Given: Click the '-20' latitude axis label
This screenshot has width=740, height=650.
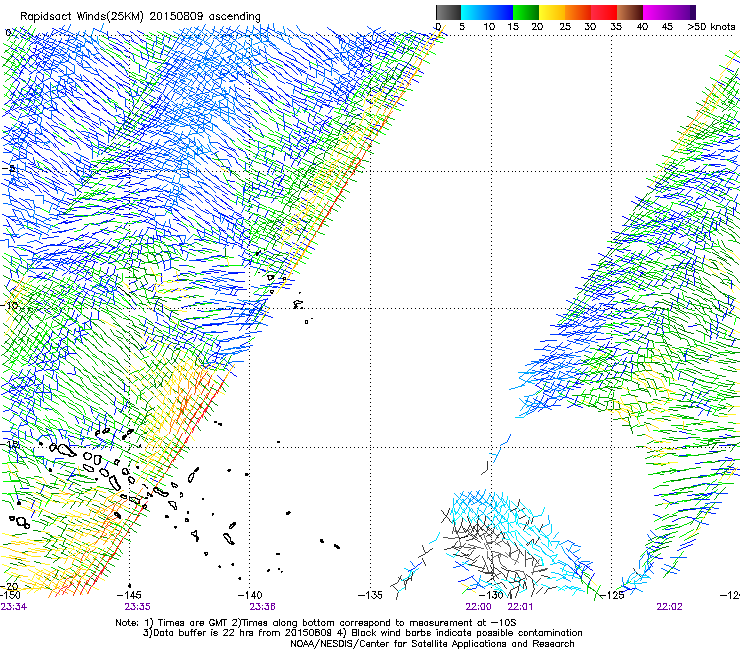Looking at the screenshot, I should (10, 586).
